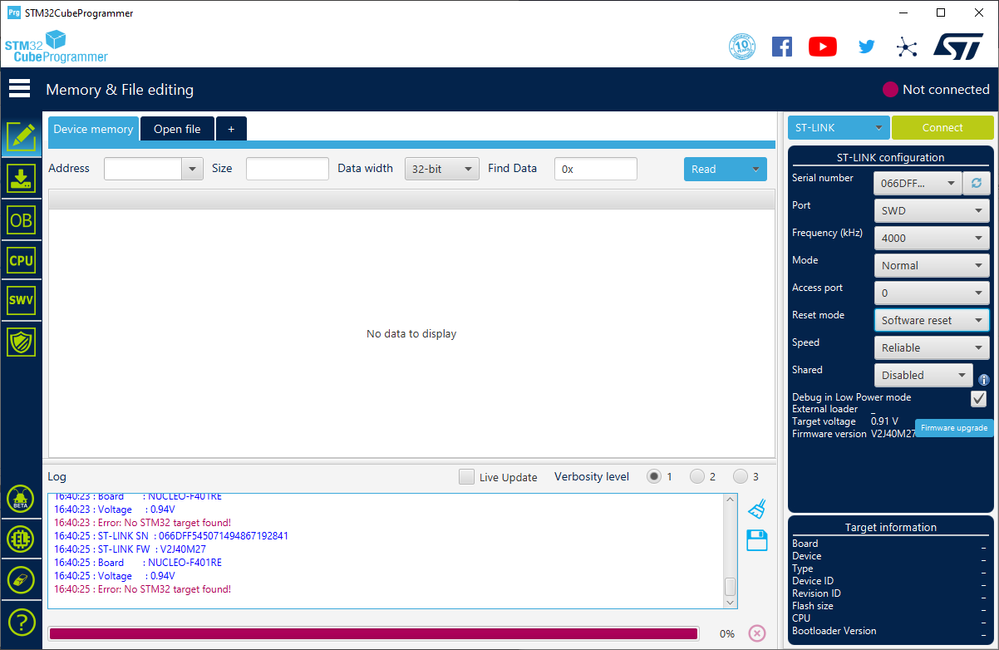
Task: Open the Shared Disabled dropdown
Action: click(x=923, y=375)
